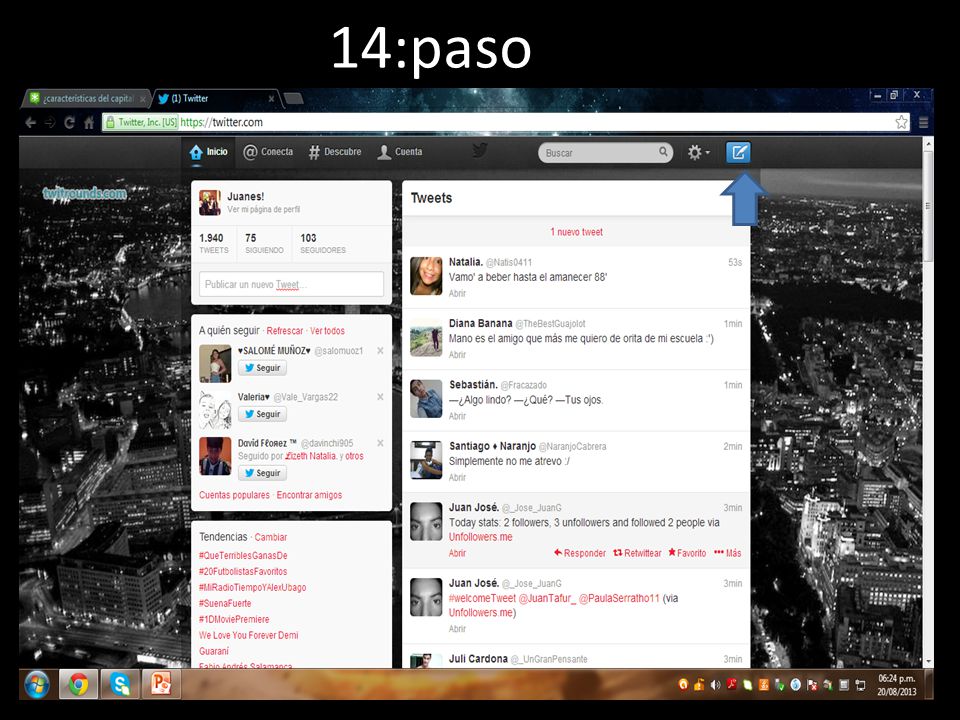
Task: Follow SALOMÉ MUÑOZ
Action: (x=263, y=368)
